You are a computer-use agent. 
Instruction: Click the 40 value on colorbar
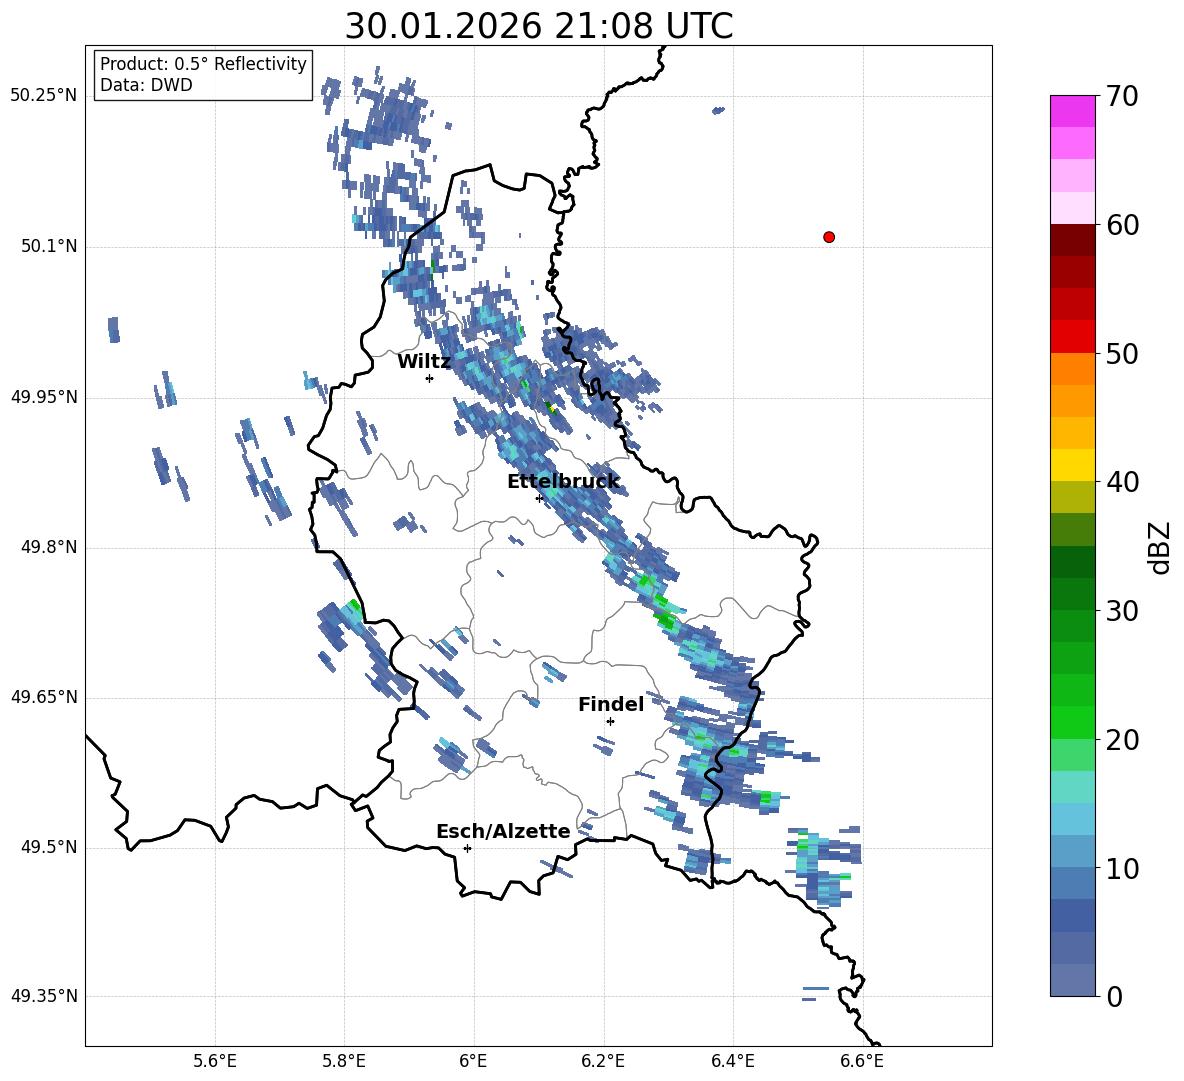point(1122,482)
